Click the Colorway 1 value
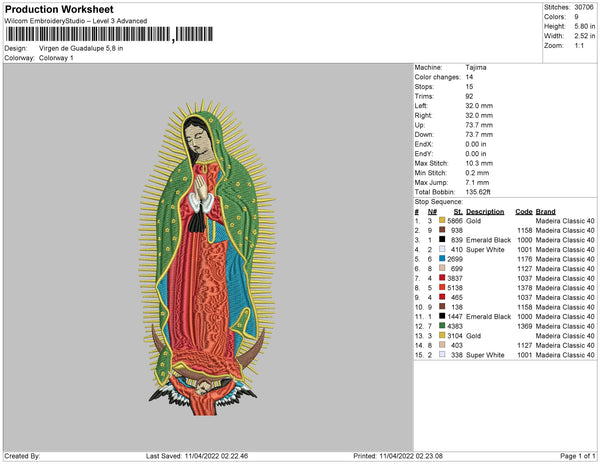 pyautogui.click(x=56, y=58)
